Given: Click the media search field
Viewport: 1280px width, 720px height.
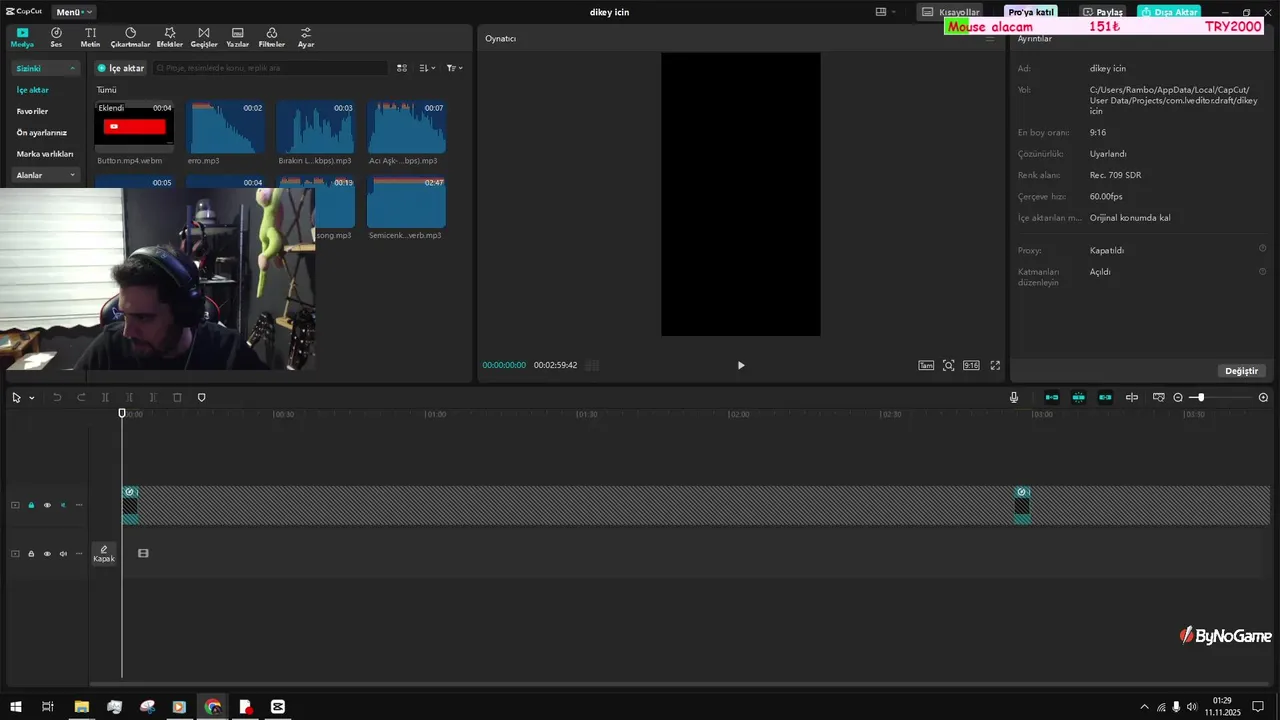Looking at the screenshot, I should coord(270,68).
